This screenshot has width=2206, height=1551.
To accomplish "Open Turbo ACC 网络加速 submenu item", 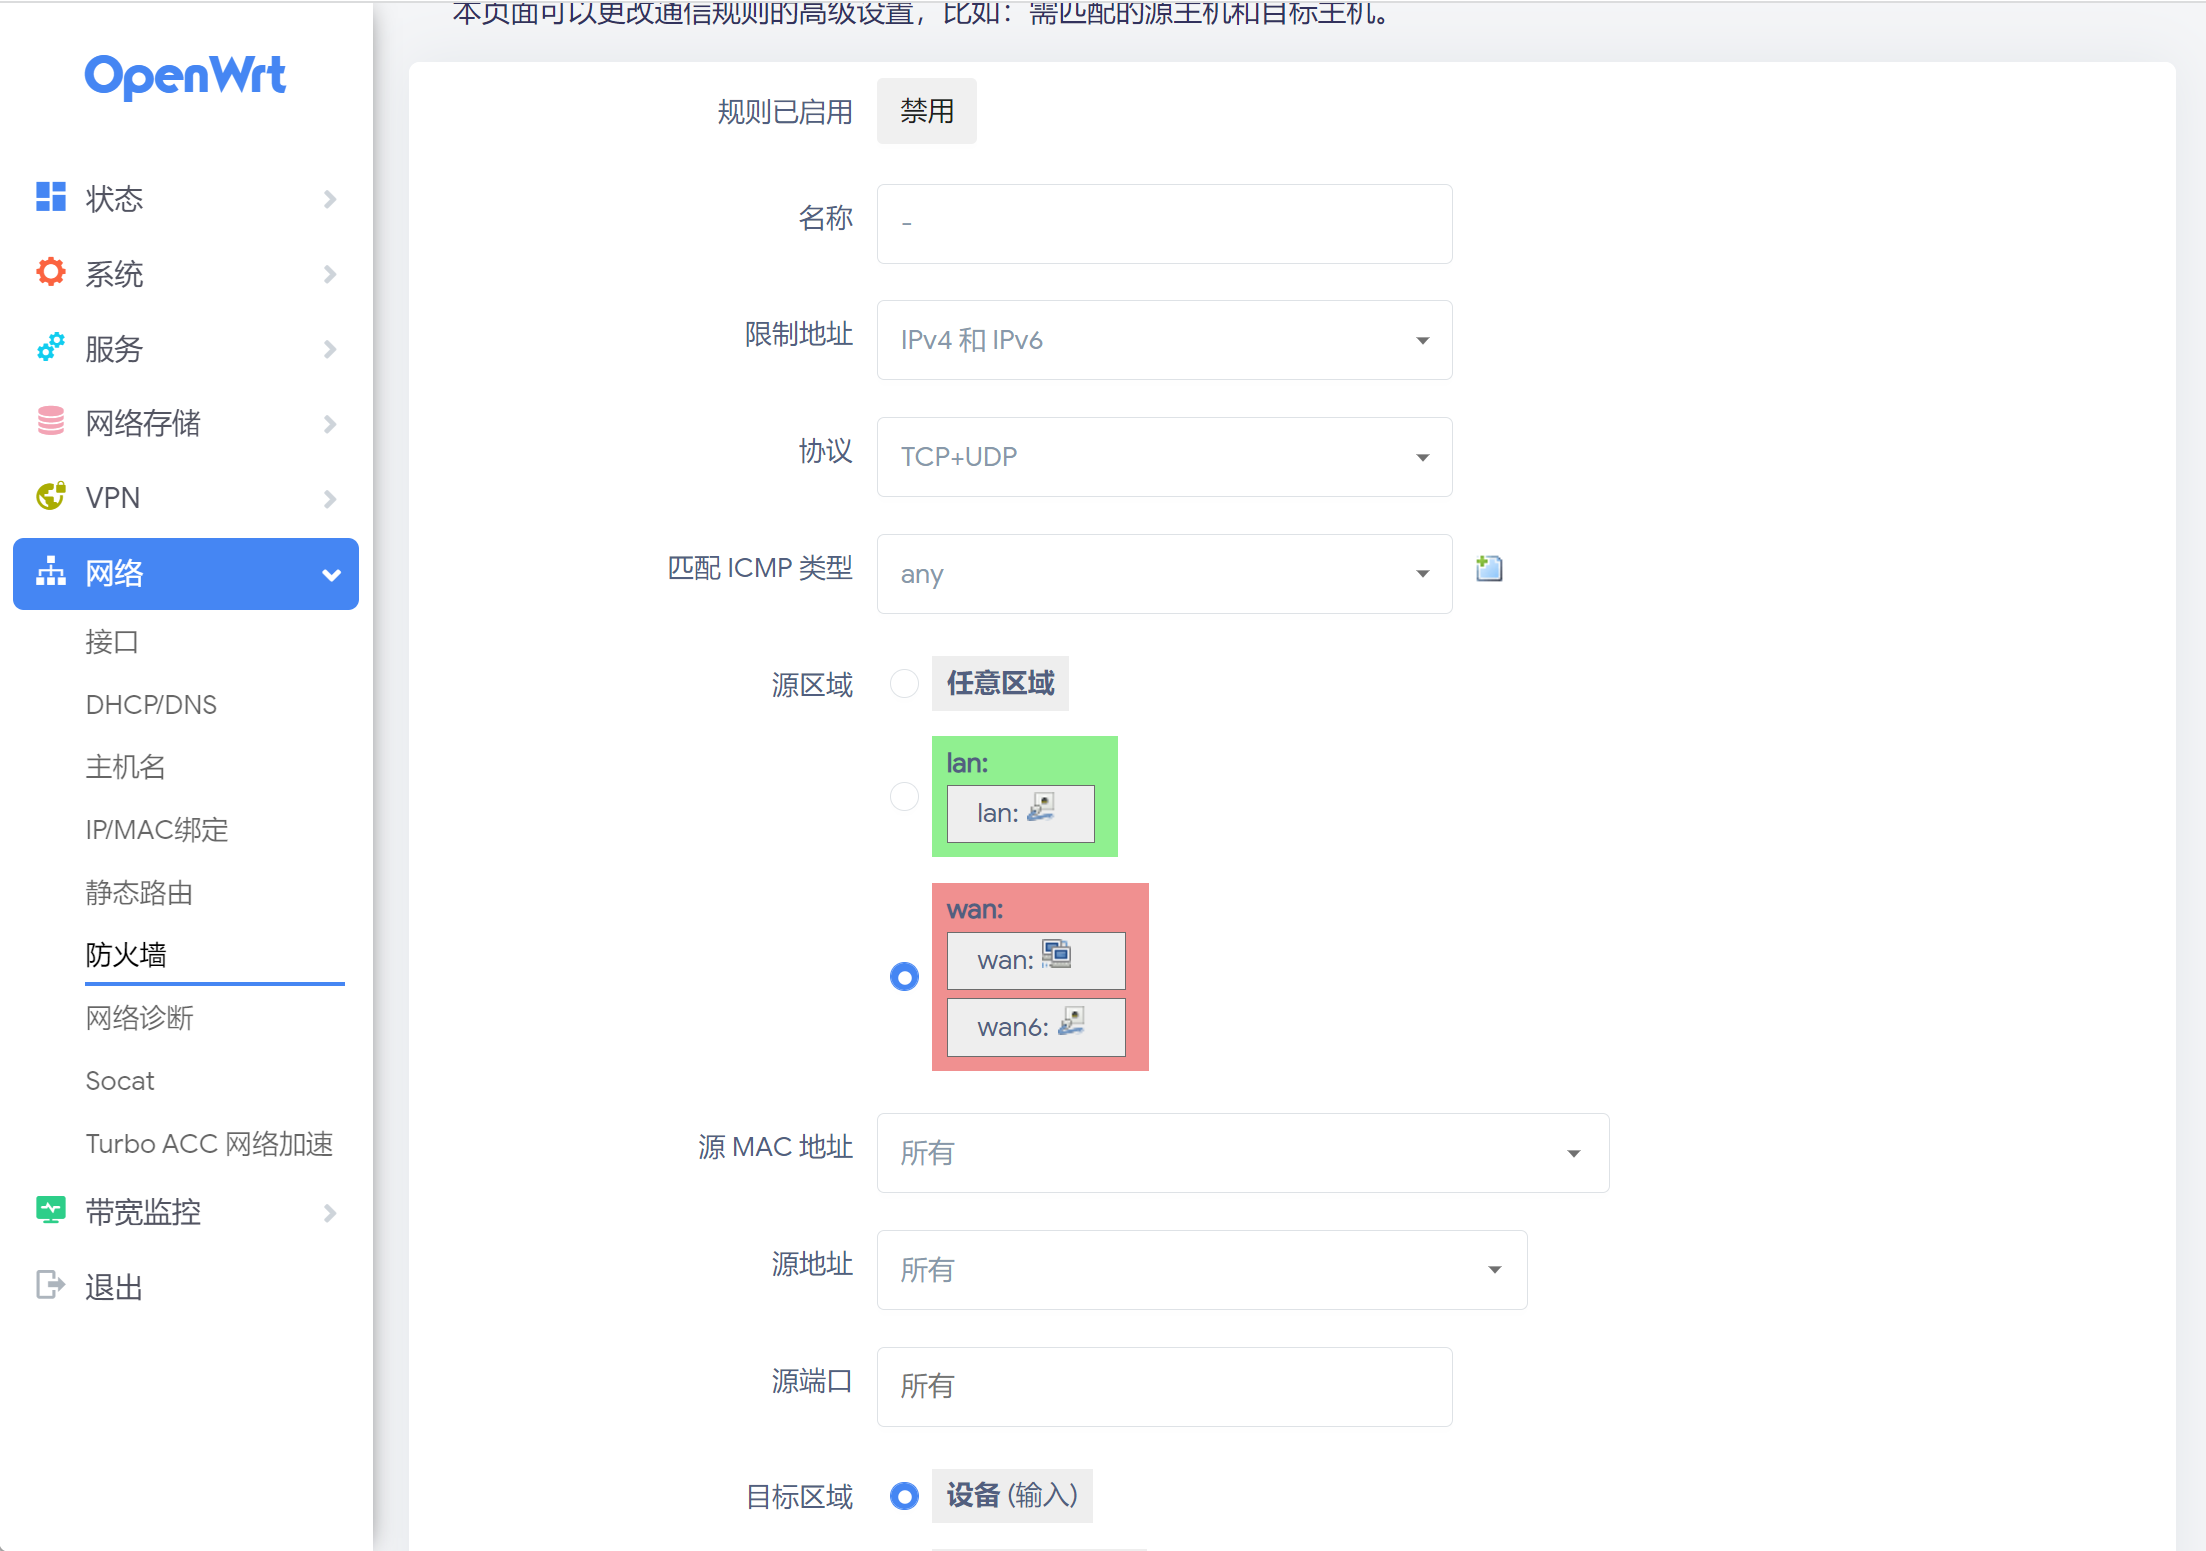I will pos(209,1144).
